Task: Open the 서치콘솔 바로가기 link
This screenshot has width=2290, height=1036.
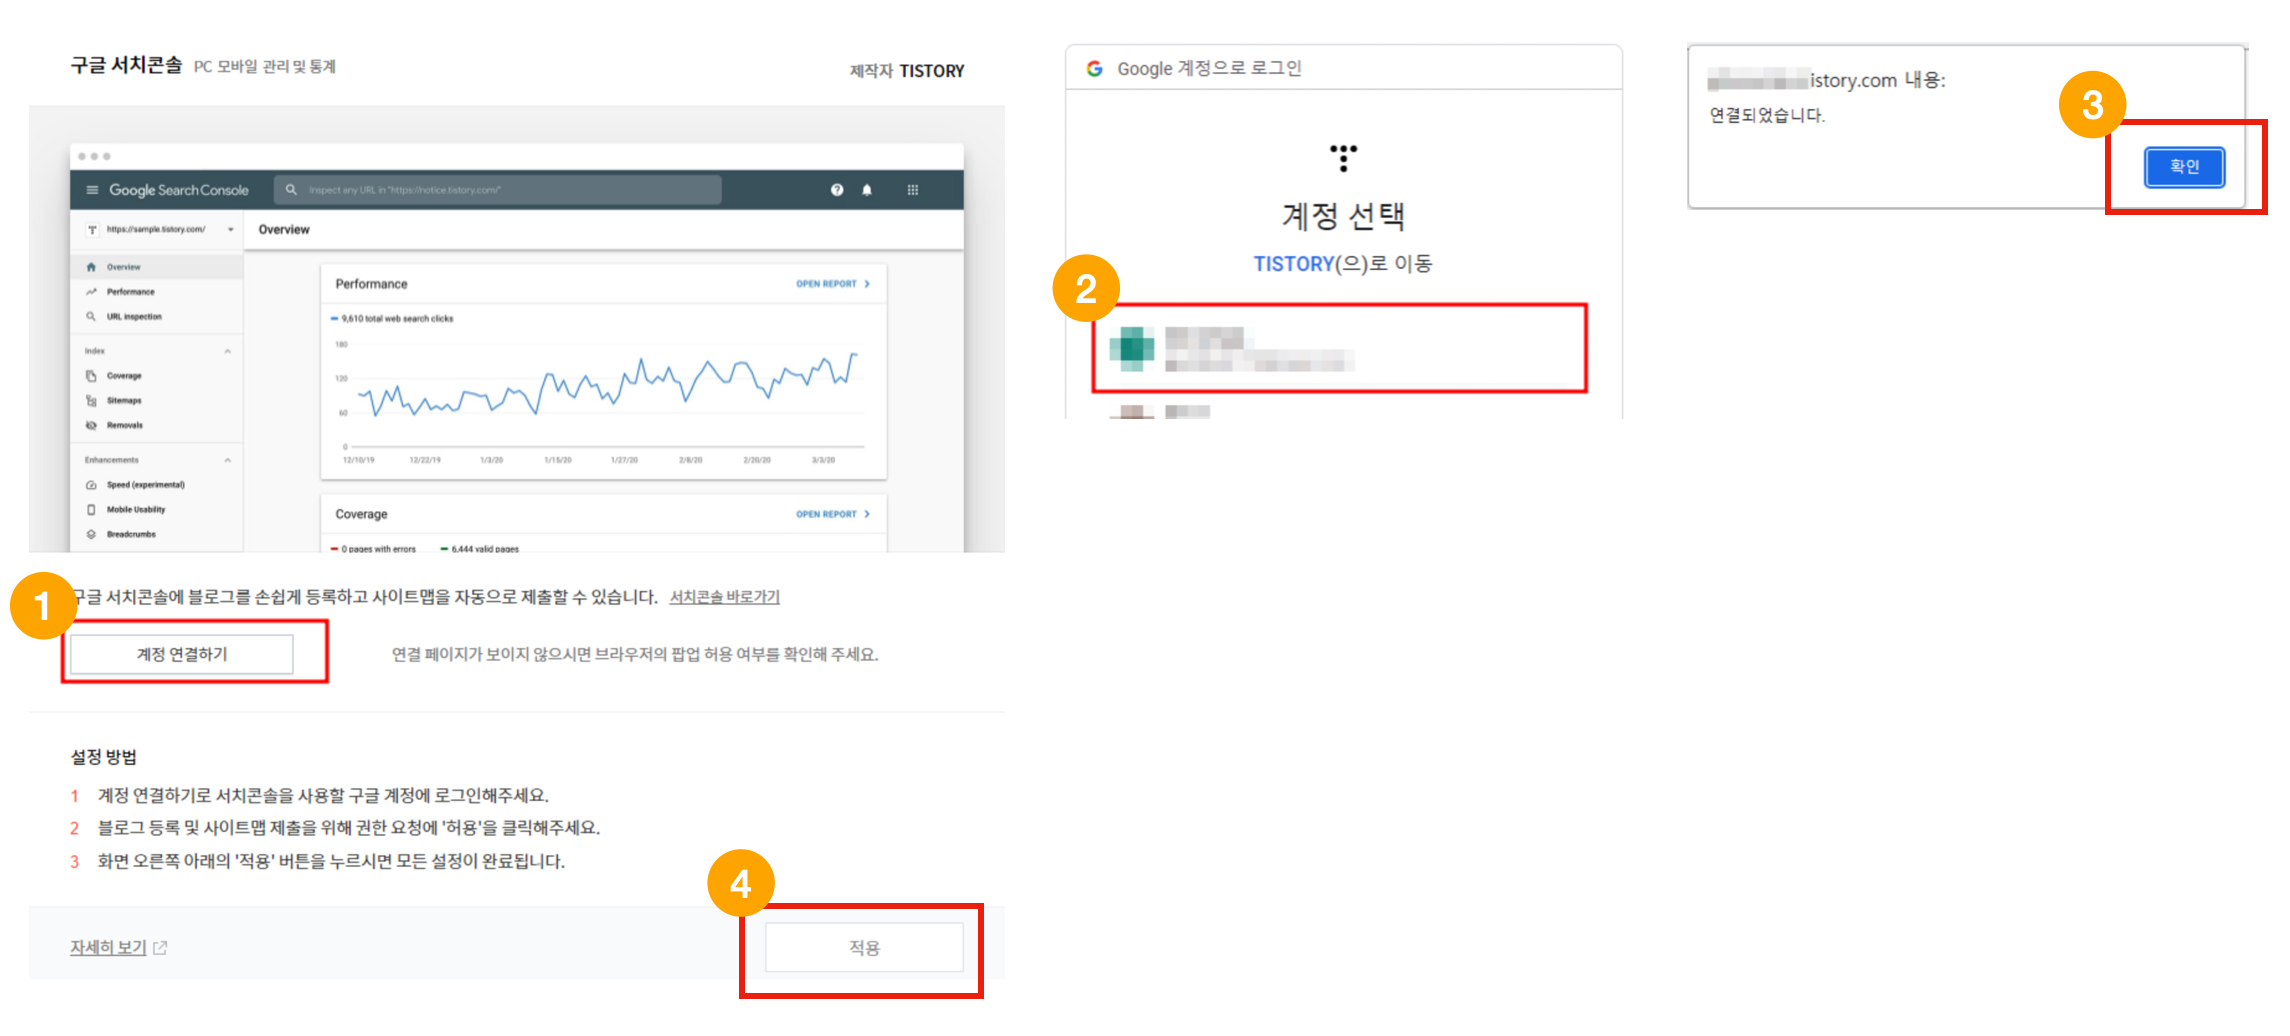Action: pyautogui.click(x=723, y=596)
